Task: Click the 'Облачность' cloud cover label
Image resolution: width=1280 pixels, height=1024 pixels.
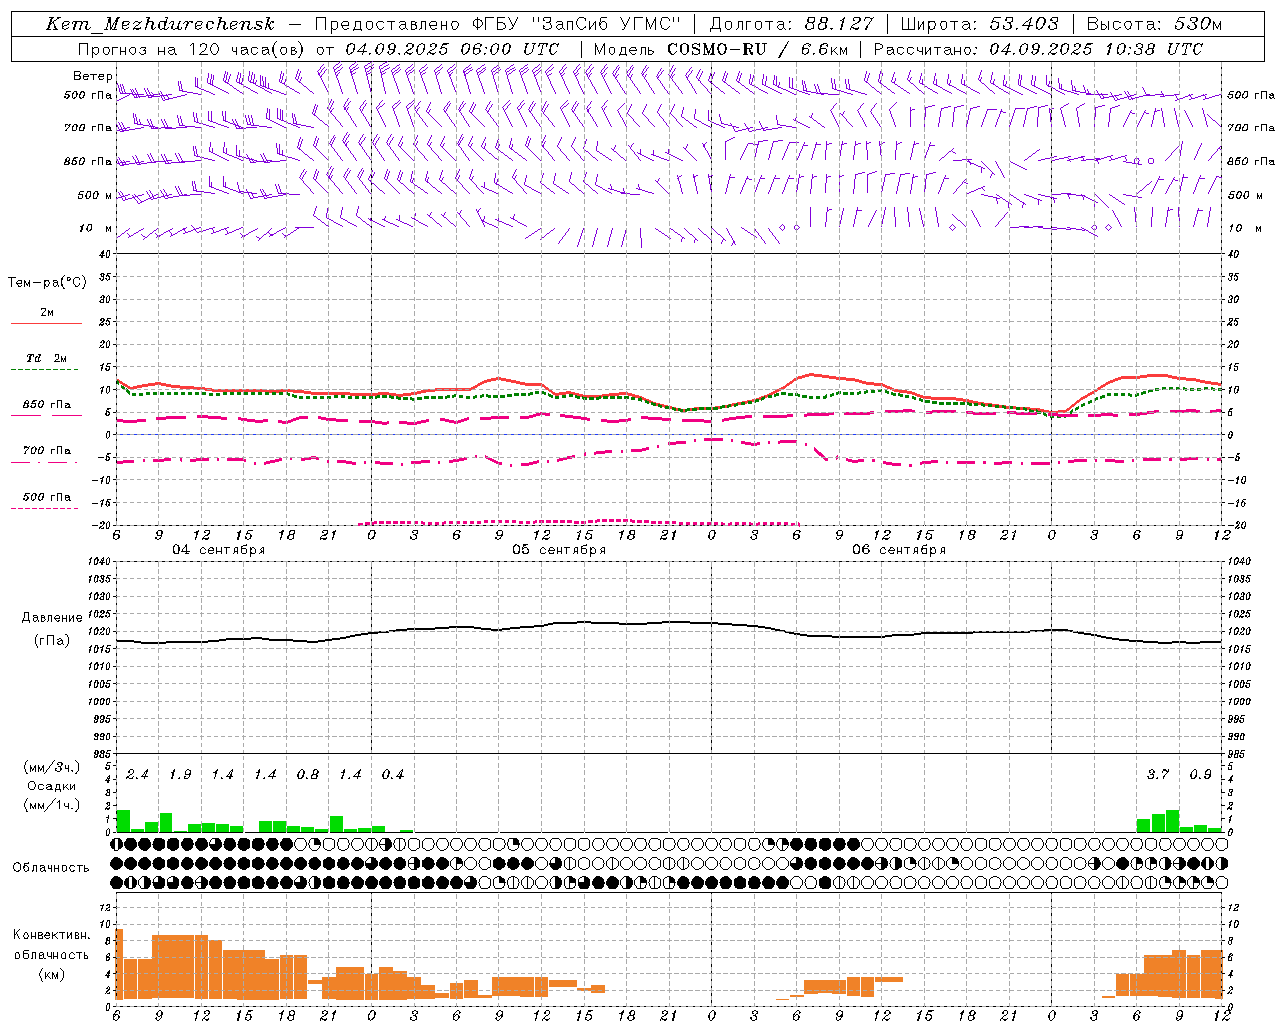Action: point(51,868)
